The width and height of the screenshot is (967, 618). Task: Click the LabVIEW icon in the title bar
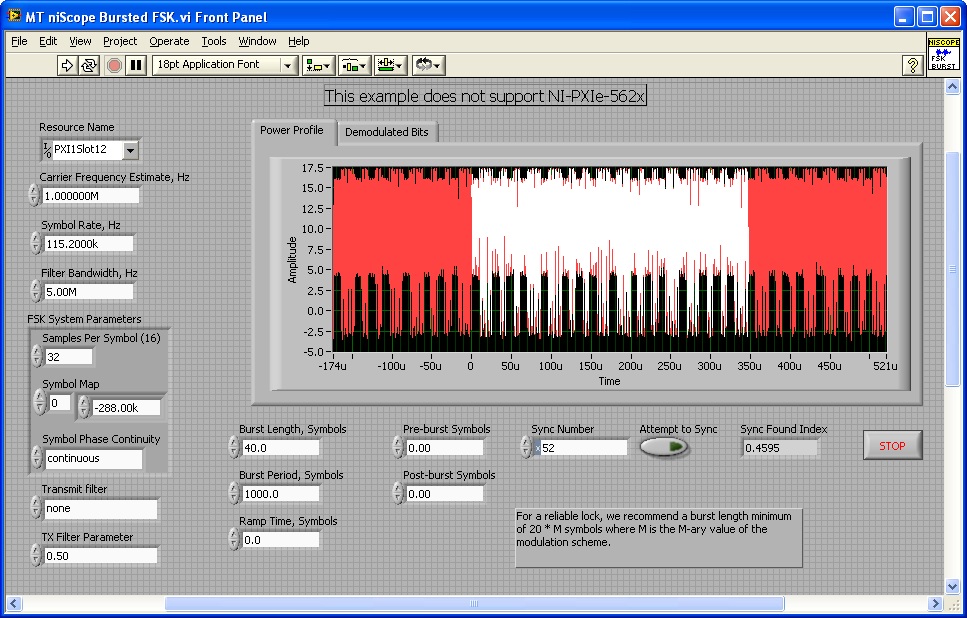tap(14, 16)
